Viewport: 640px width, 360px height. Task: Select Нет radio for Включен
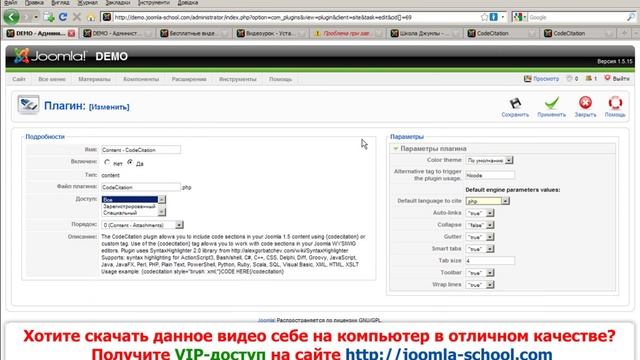[x=107, y=162]
